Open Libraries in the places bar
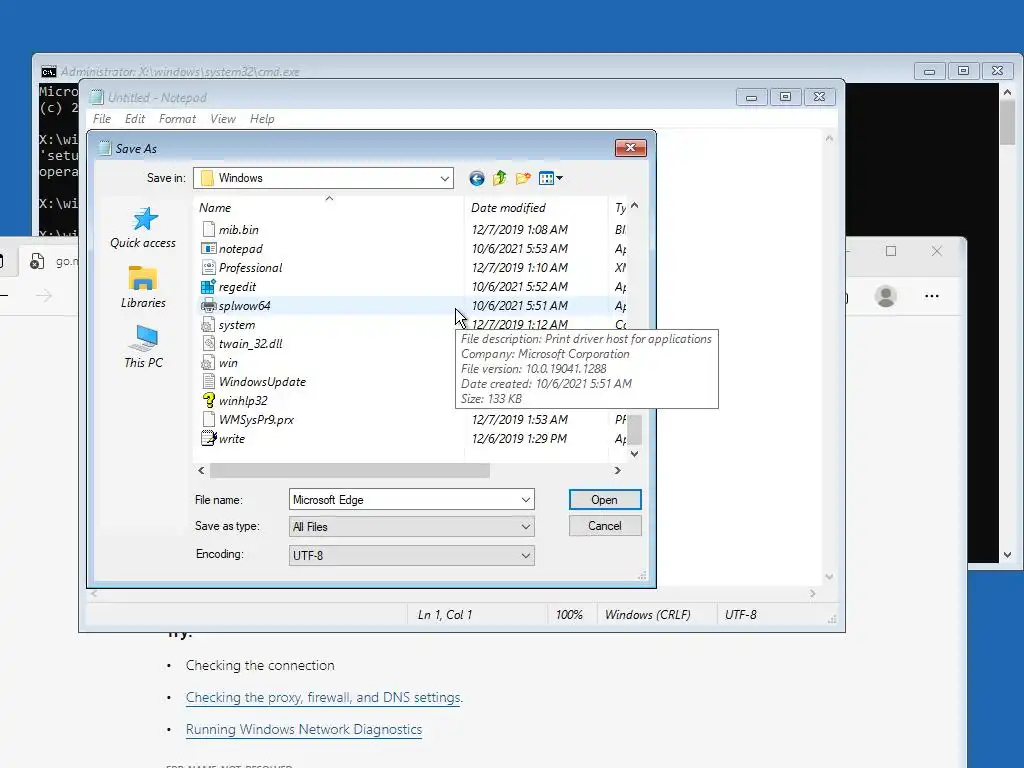1024x768 pixels. (x=143, y=287)
